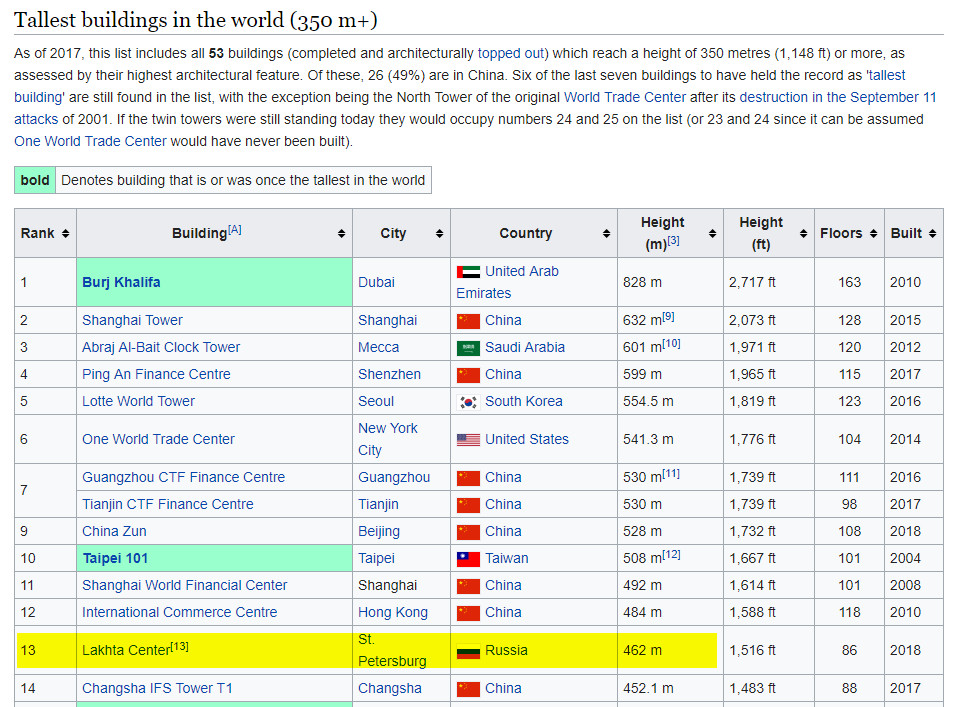Image resolution: width=957 pixels, height=707 pixels.
Task: Open One World Trade Center link in paragraph
Action: point(90,142)
